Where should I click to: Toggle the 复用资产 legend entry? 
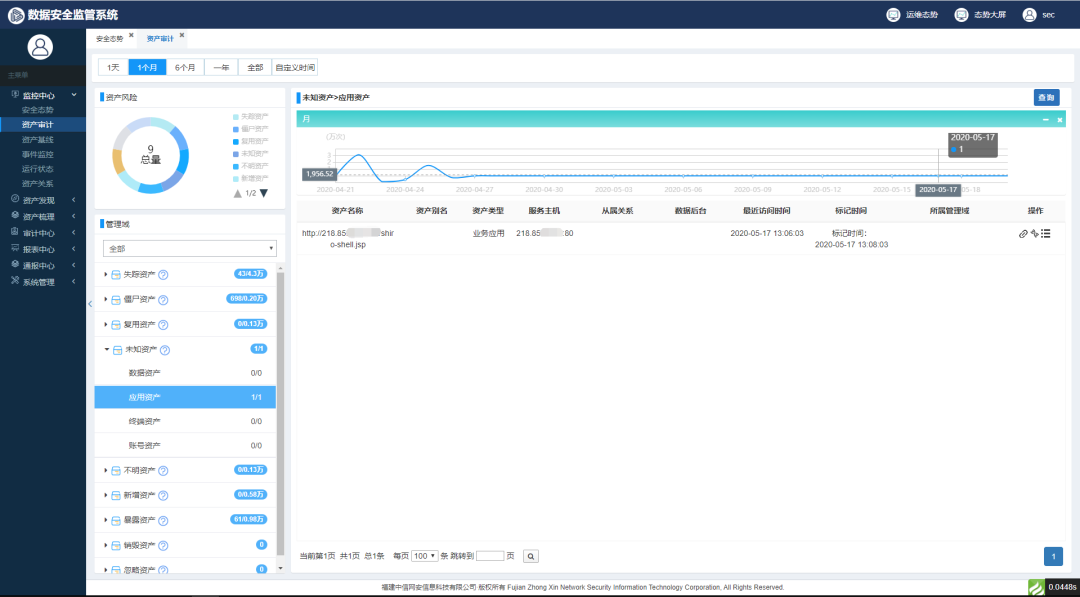point(251,141)
